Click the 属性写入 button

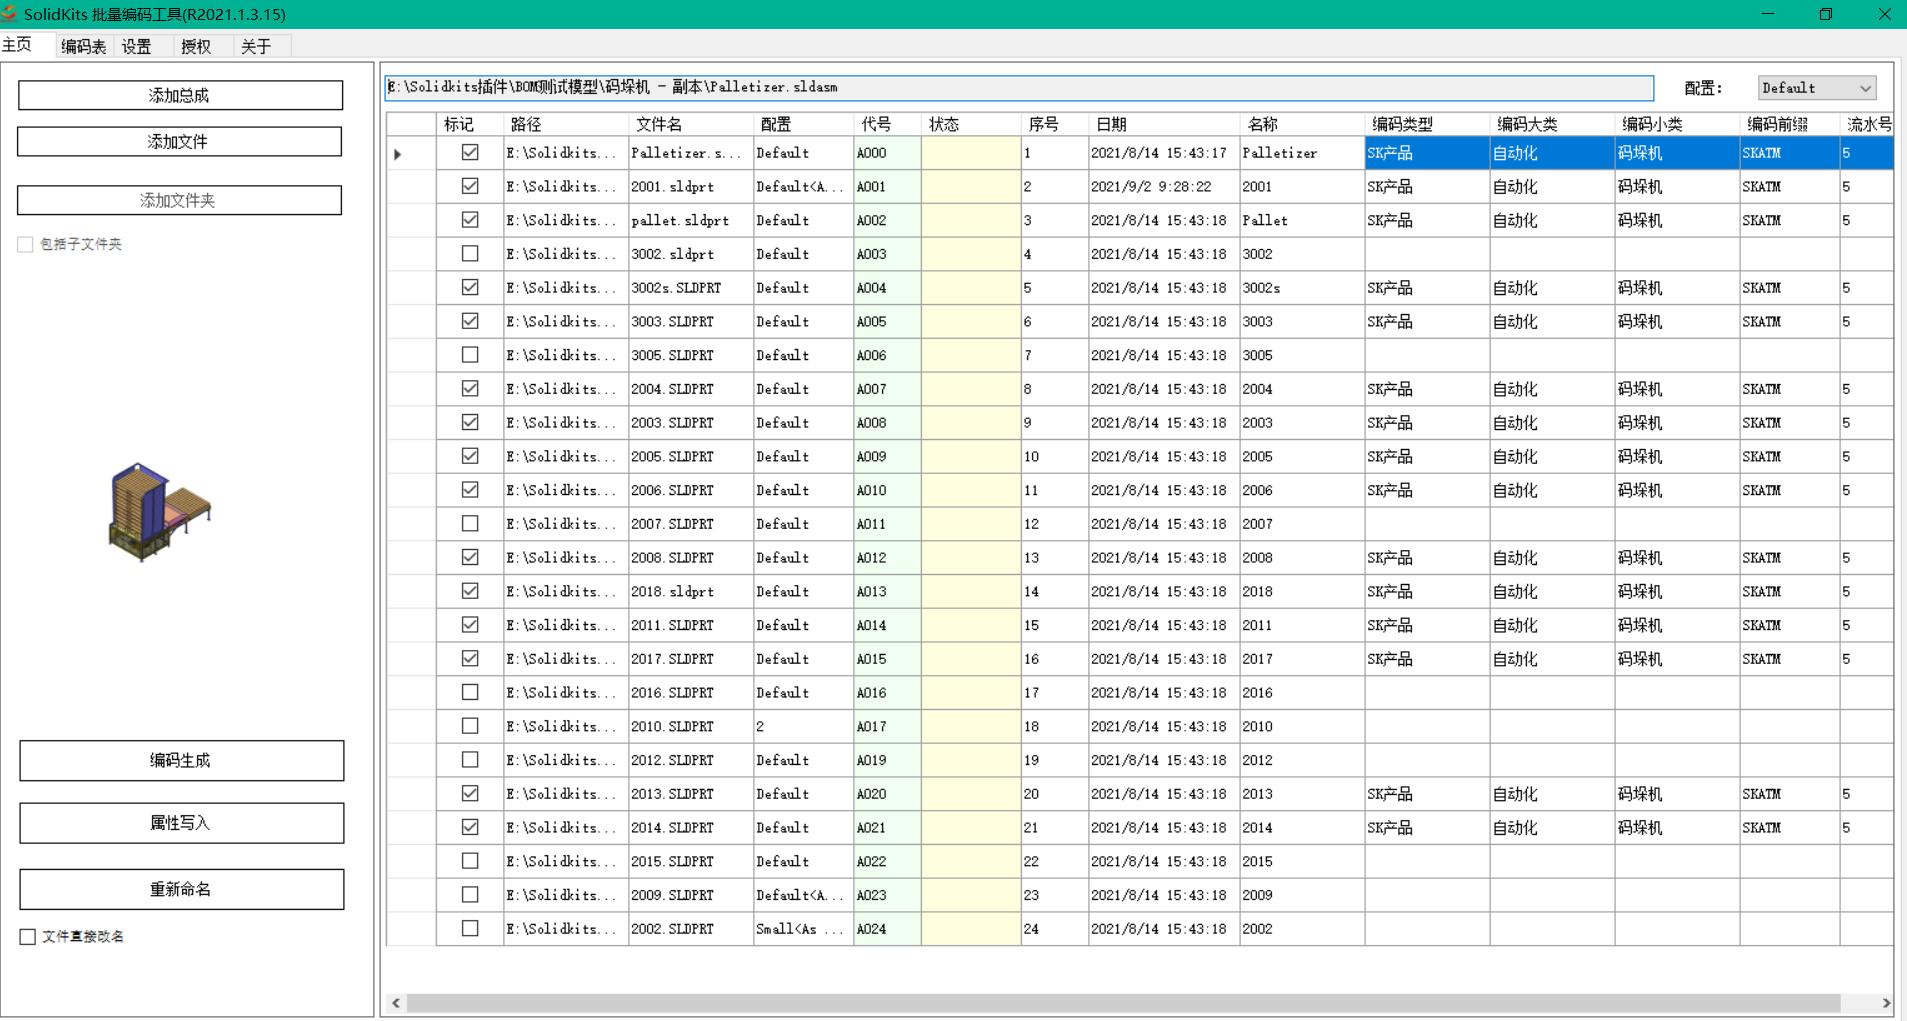[181, 823]
